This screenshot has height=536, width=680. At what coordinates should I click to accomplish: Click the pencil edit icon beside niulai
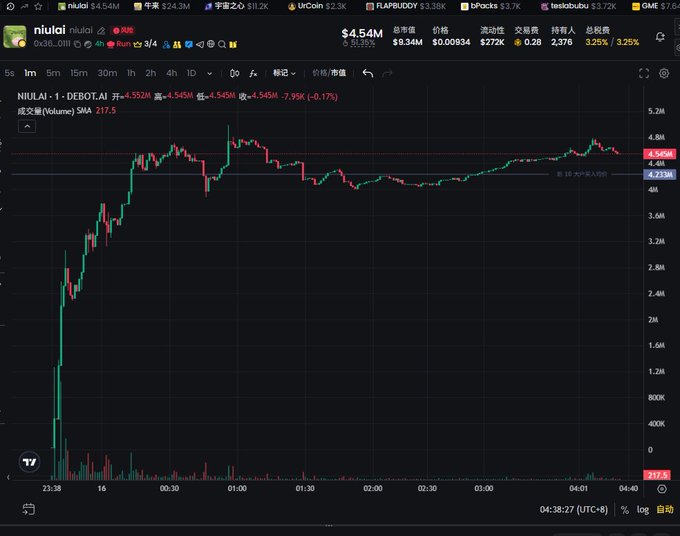click(x=101, y=31)
